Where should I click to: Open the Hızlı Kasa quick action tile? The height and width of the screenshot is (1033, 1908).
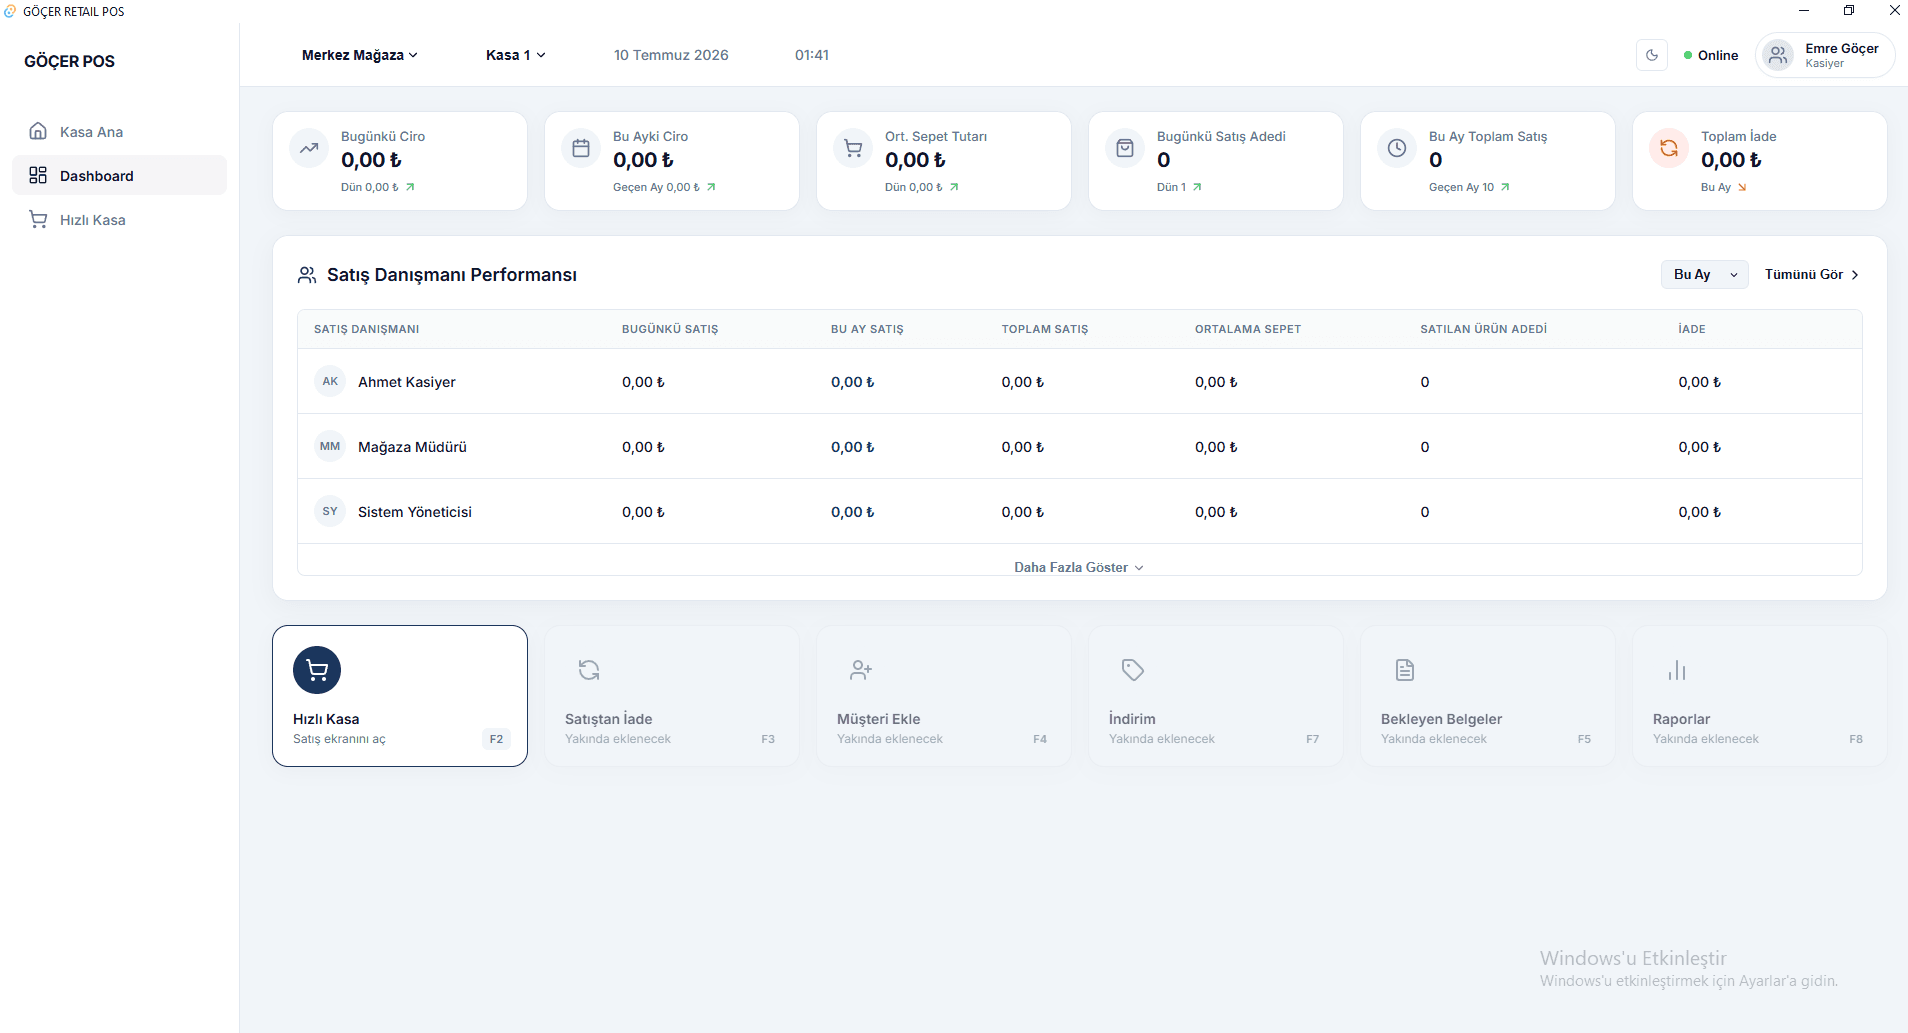click(400, 696)
